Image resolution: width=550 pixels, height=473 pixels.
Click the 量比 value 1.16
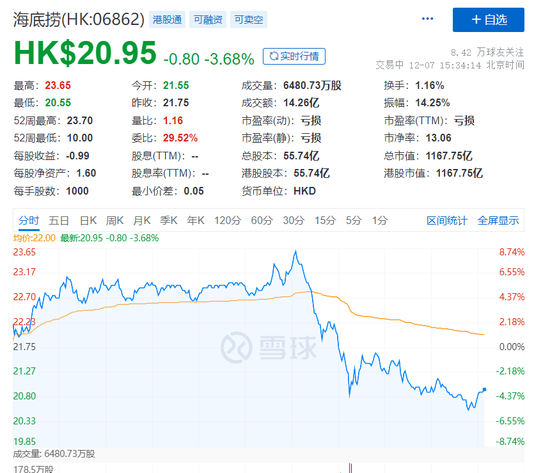[x=173, y=120]
